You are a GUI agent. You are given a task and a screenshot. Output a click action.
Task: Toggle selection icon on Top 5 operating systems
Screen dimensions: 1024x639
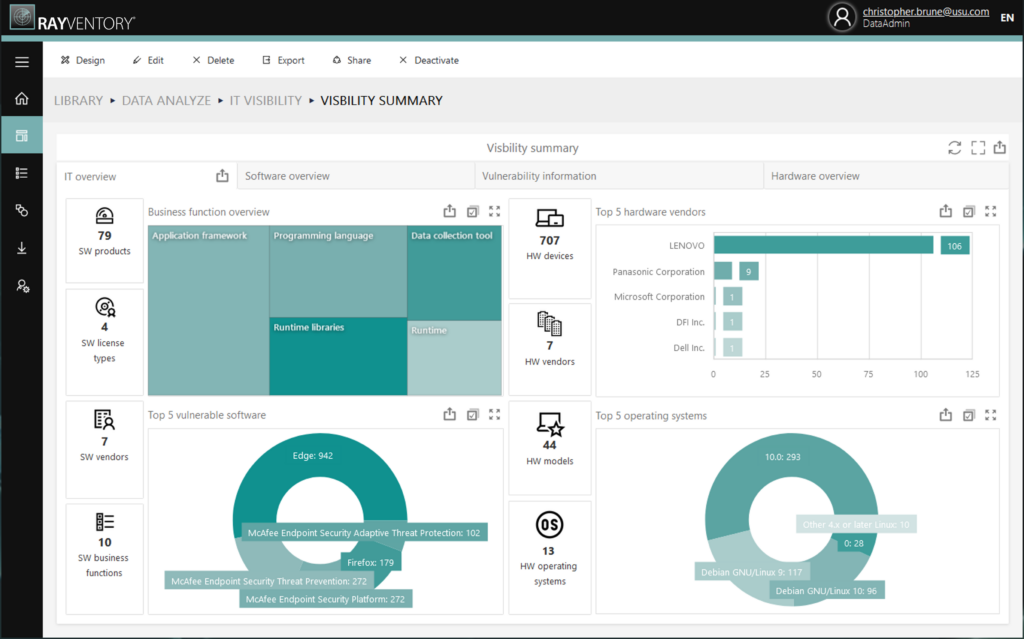pos(968,415)
